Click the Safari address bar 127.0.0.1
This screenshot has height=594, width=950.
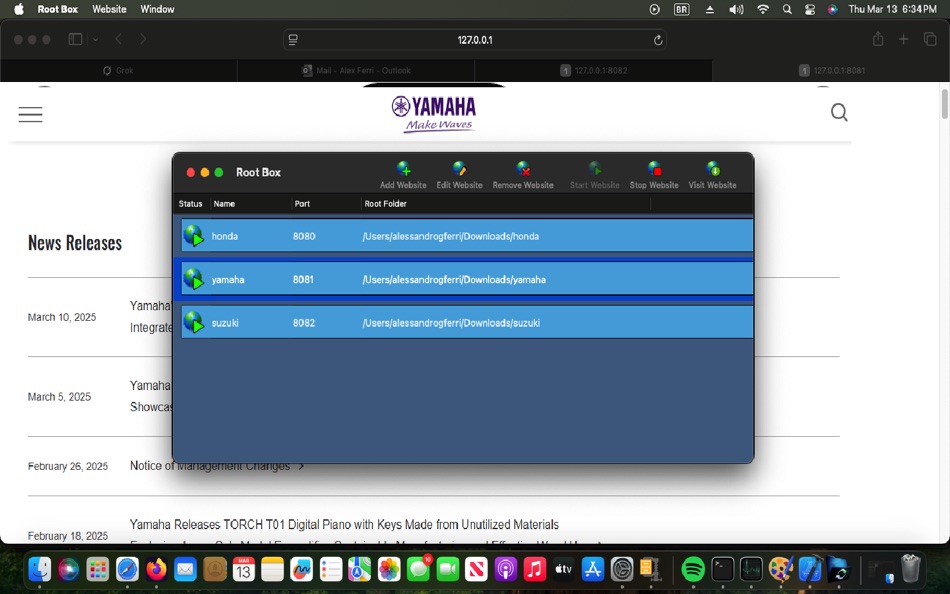click(475, 40)
